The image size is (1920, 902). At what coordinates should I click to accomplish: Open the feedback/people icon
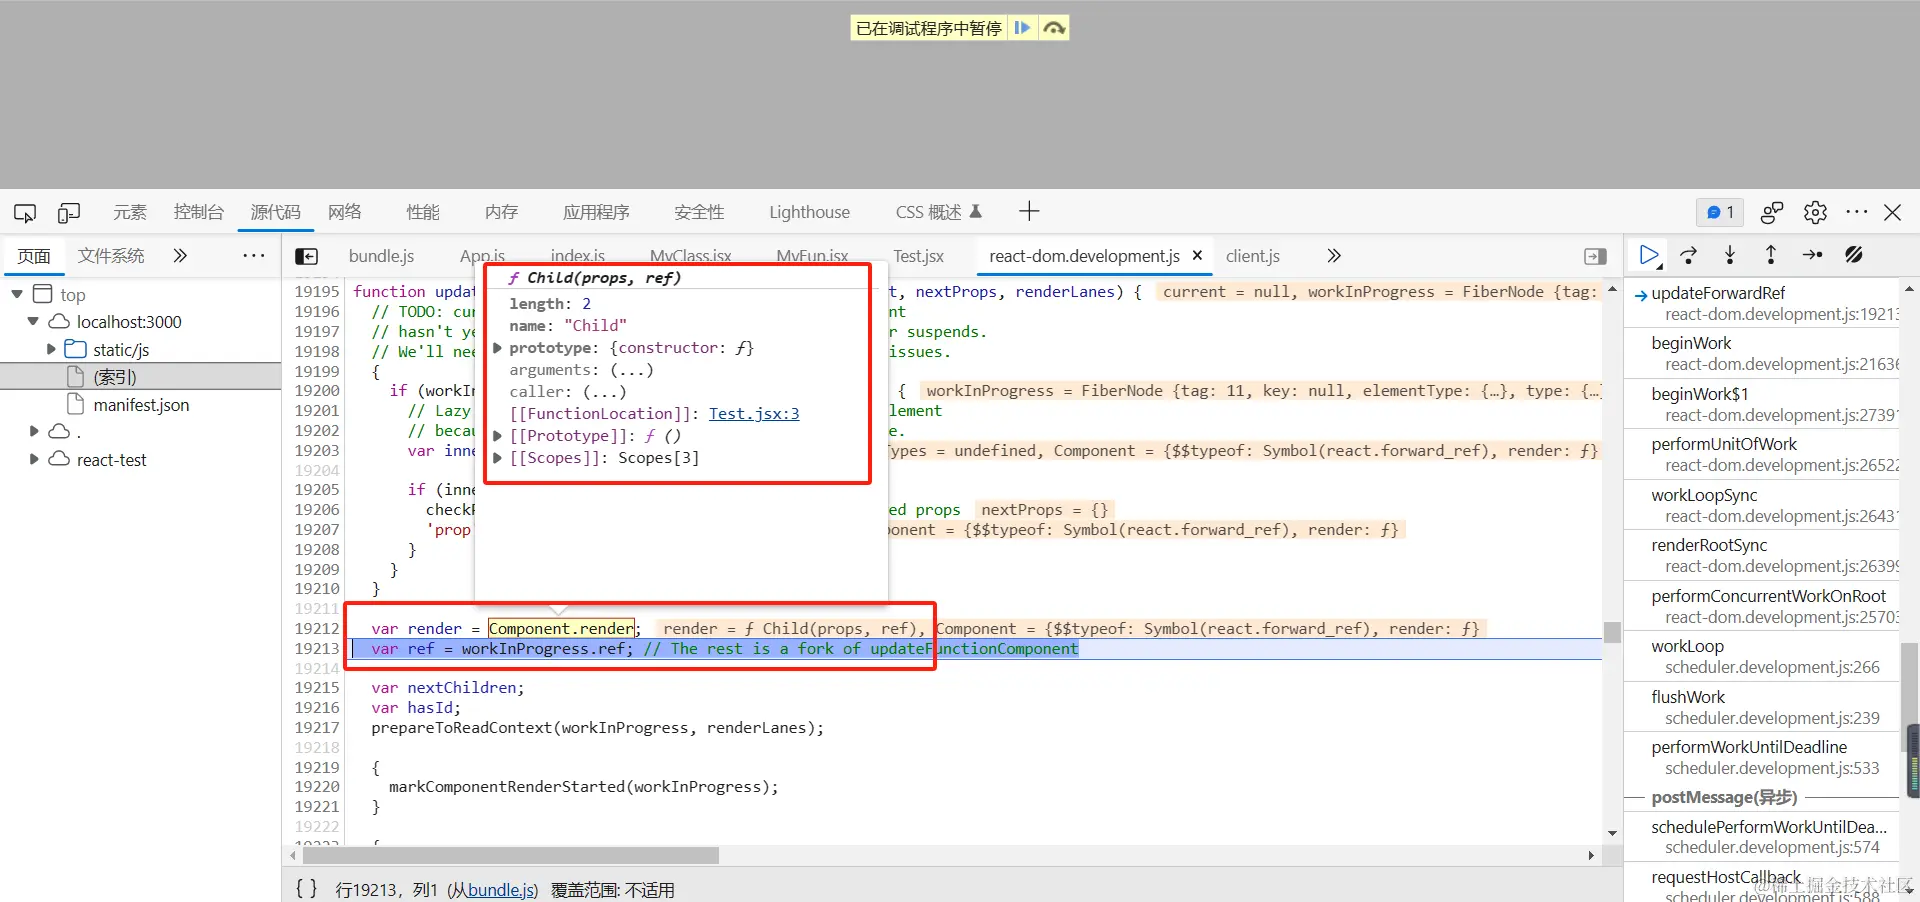tap(1772, 212)
